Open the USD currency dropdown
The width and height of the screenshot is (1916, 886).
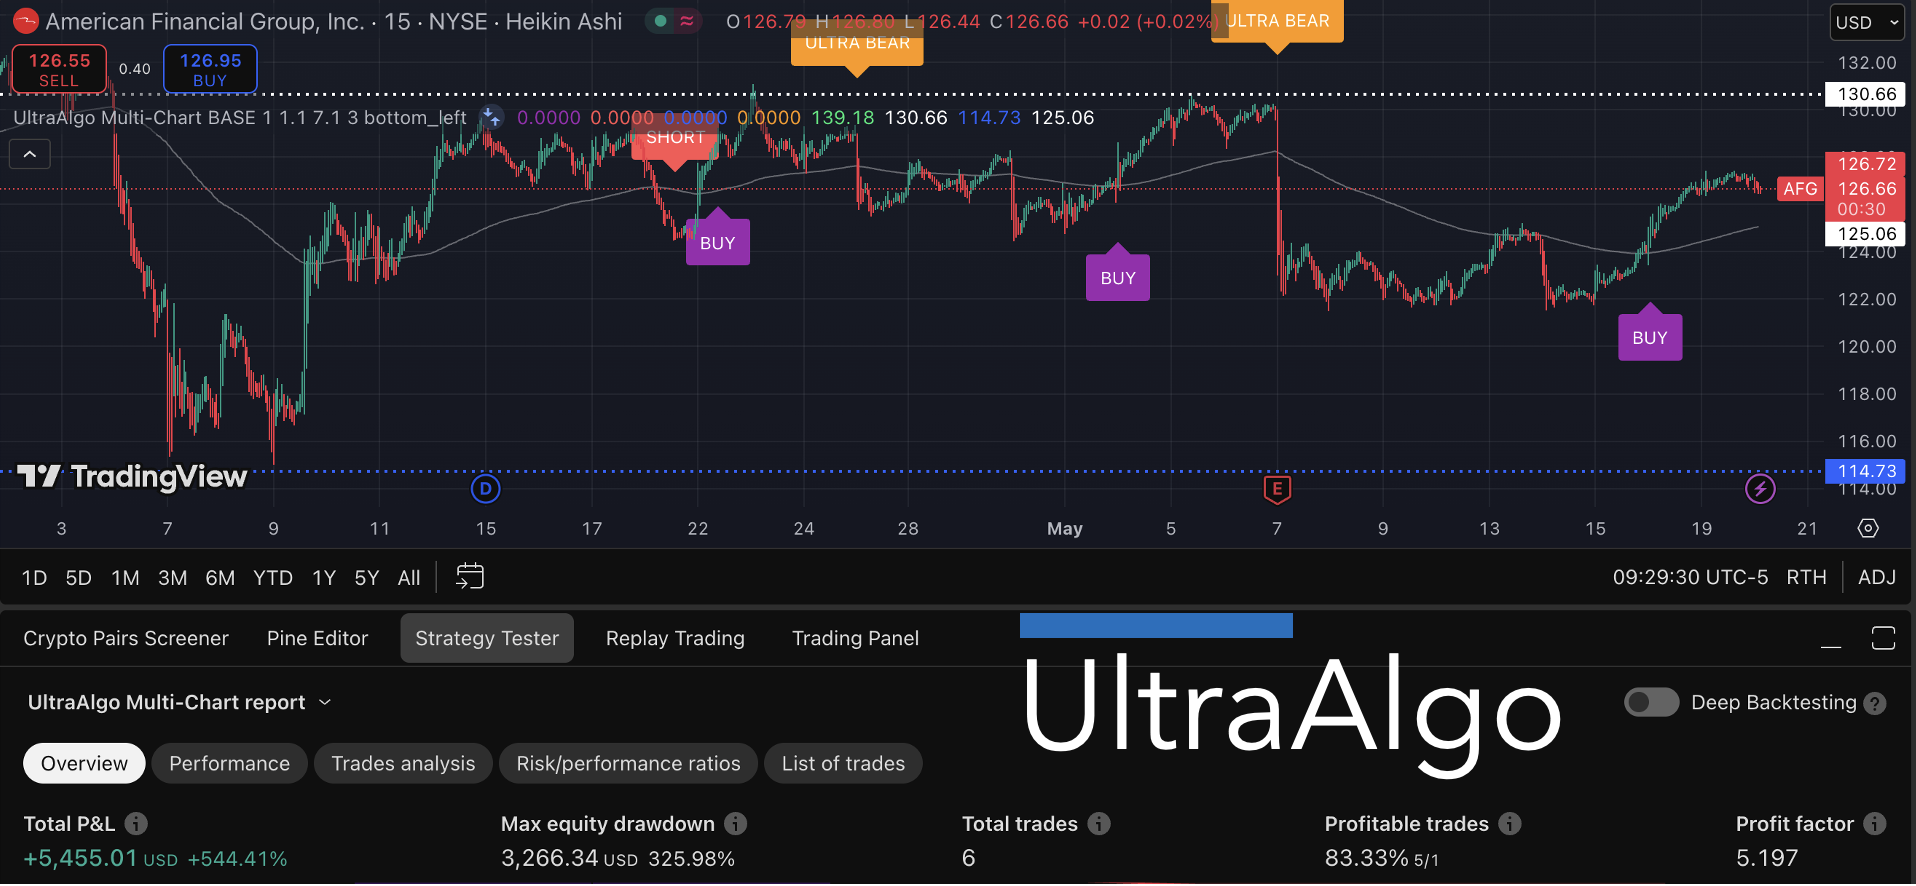1866,22
